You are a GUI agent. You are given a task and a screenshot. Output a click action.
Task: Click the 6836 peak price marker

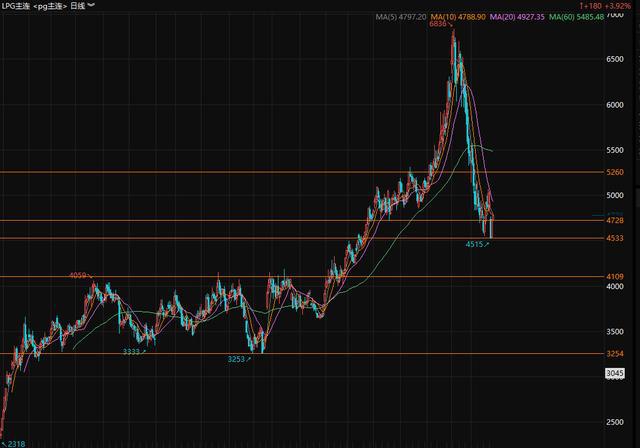tap(438, 24)
